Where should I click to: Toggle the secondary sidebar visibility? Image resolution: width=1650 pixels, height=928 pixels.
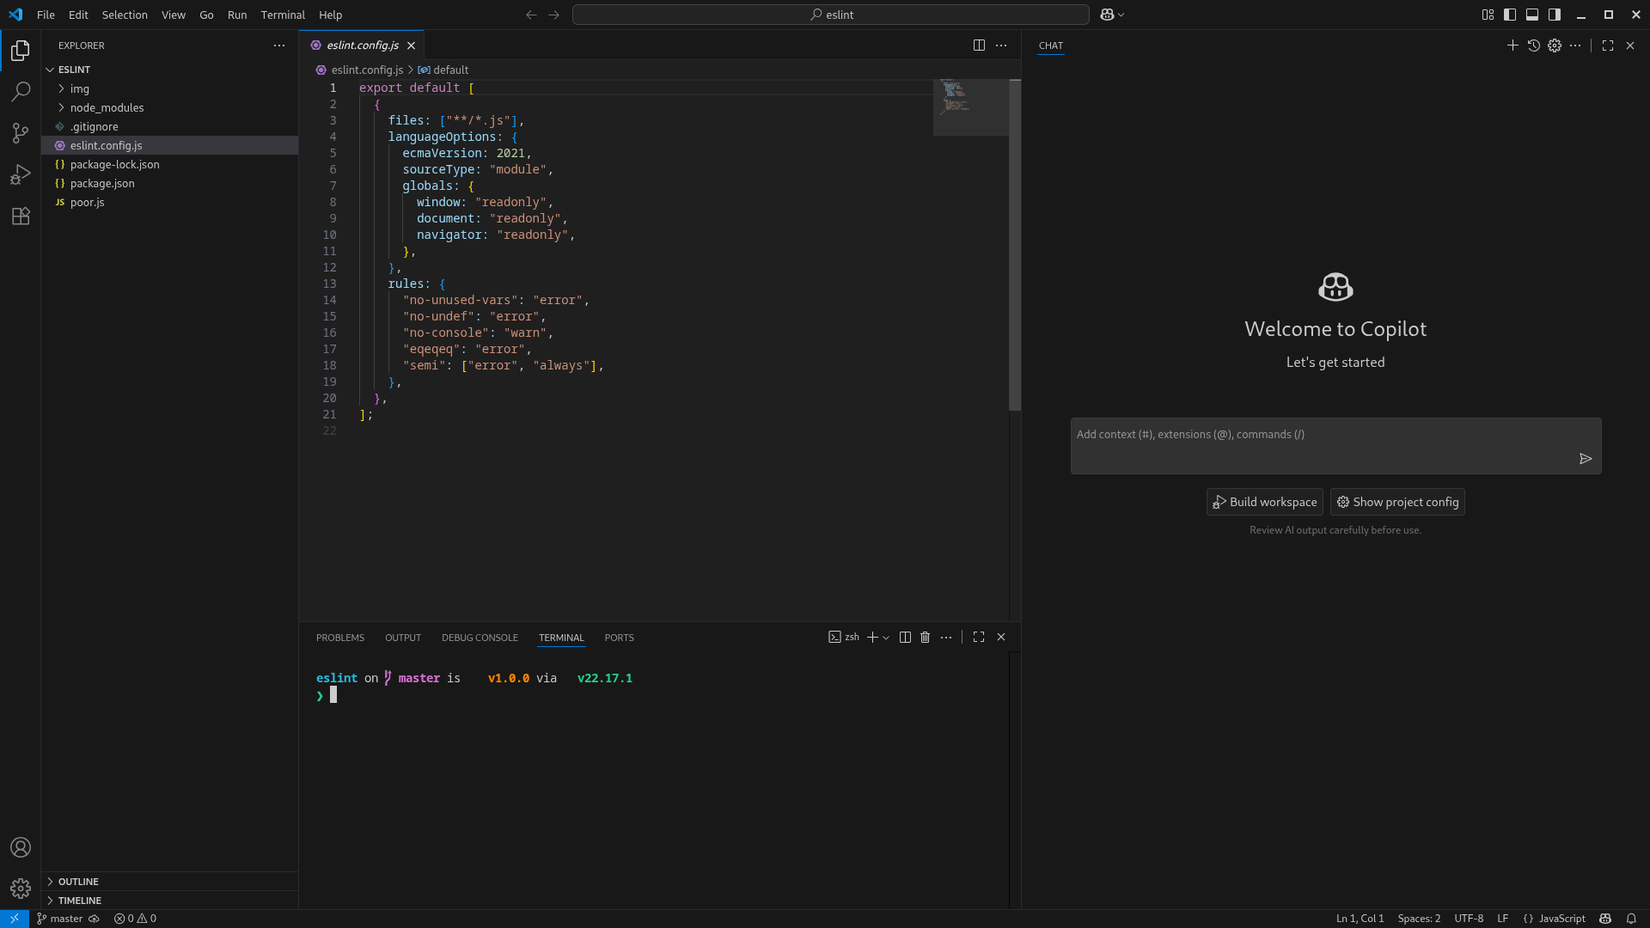click(1553, 14)
